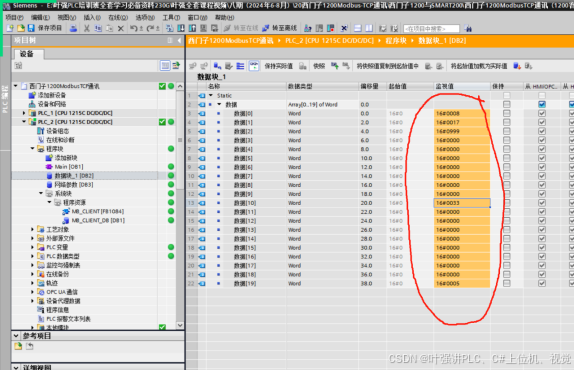Click the Print toolbar icon
Screen dimensions: 575x370
73,28
